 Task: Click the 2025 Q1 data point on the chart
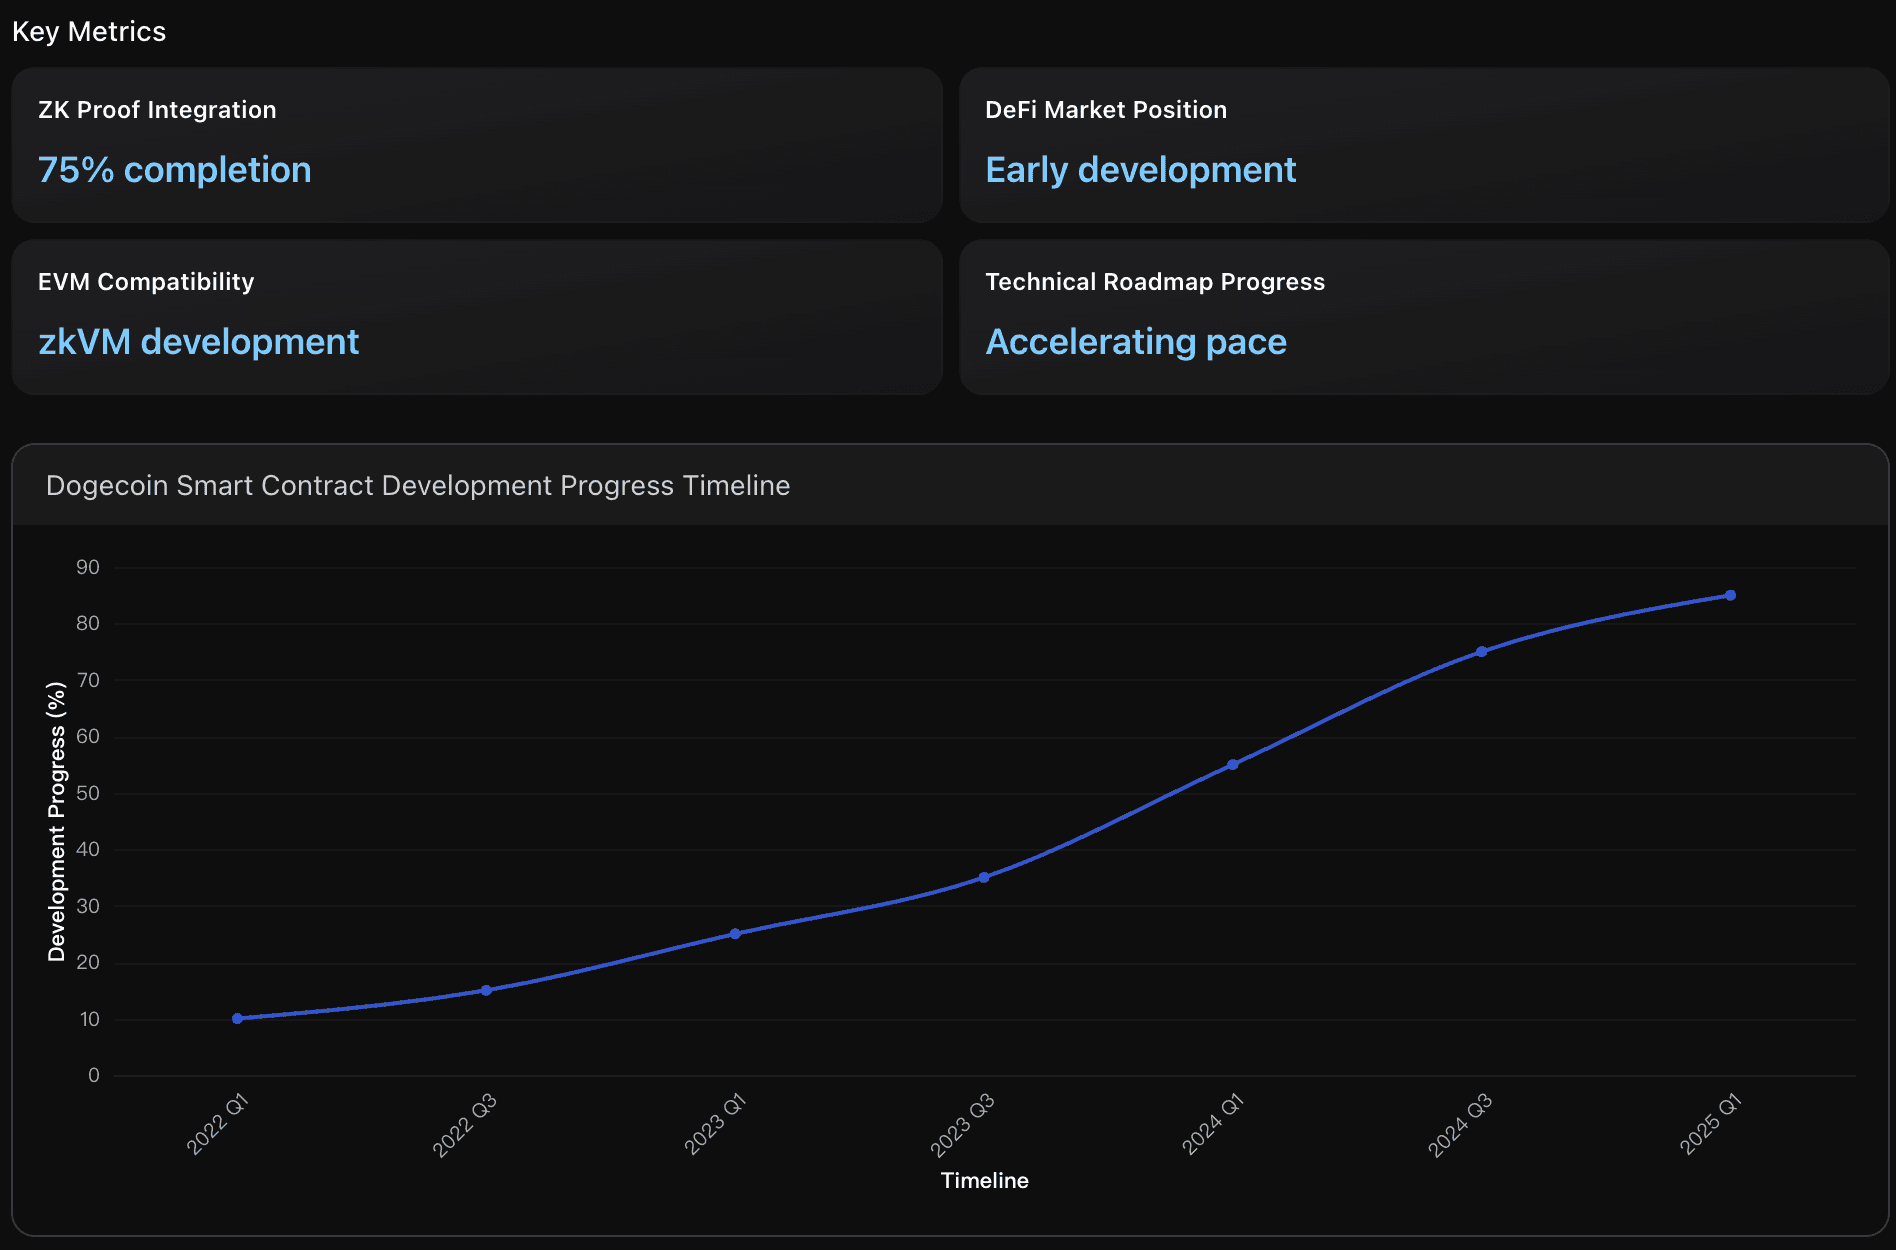click(x=1730, y=595)
